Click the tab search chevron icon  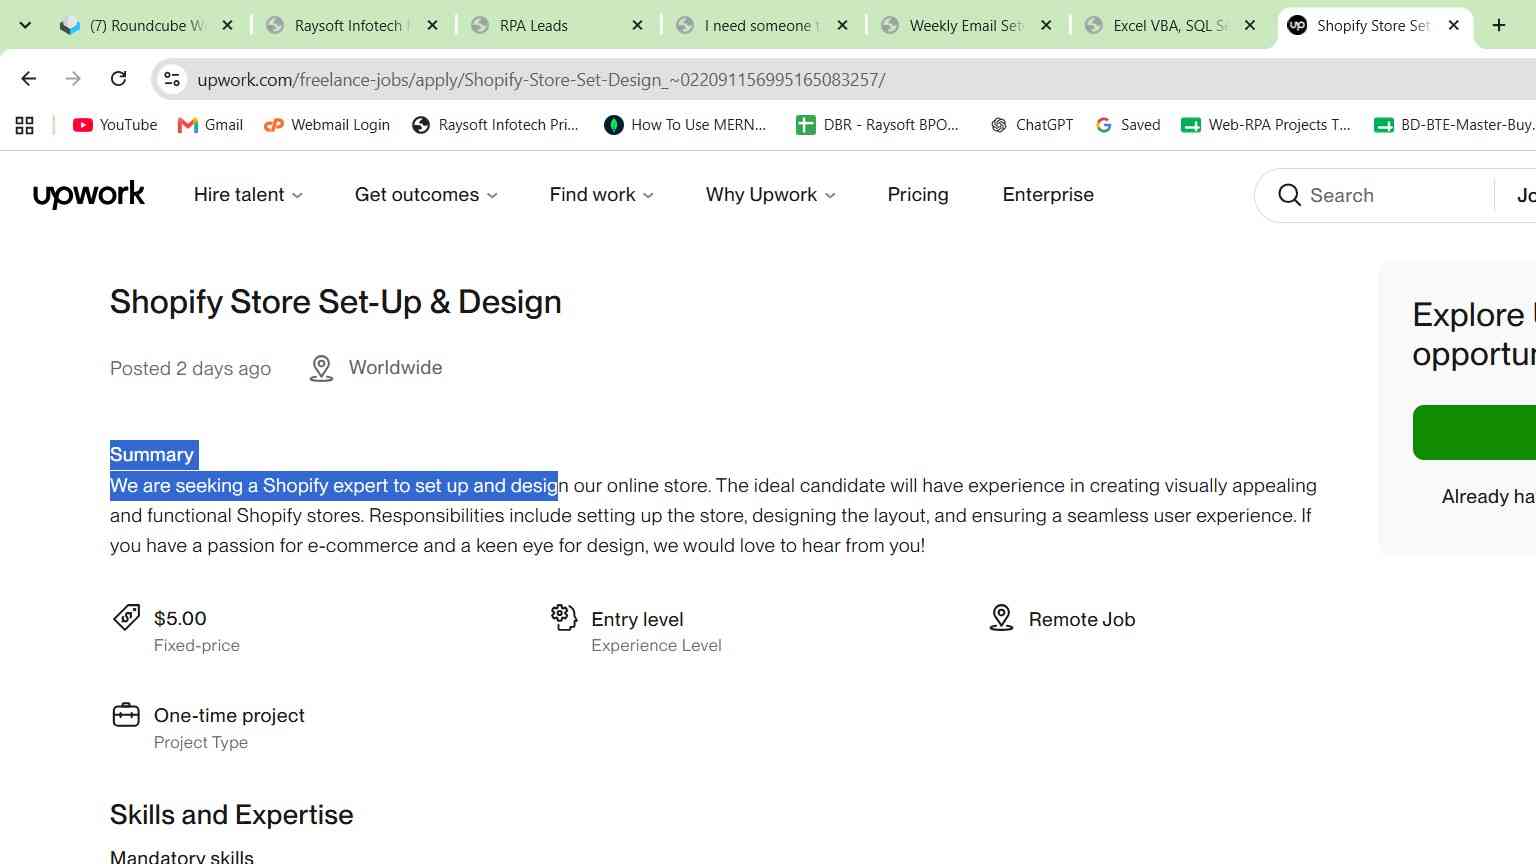(25, 25)
